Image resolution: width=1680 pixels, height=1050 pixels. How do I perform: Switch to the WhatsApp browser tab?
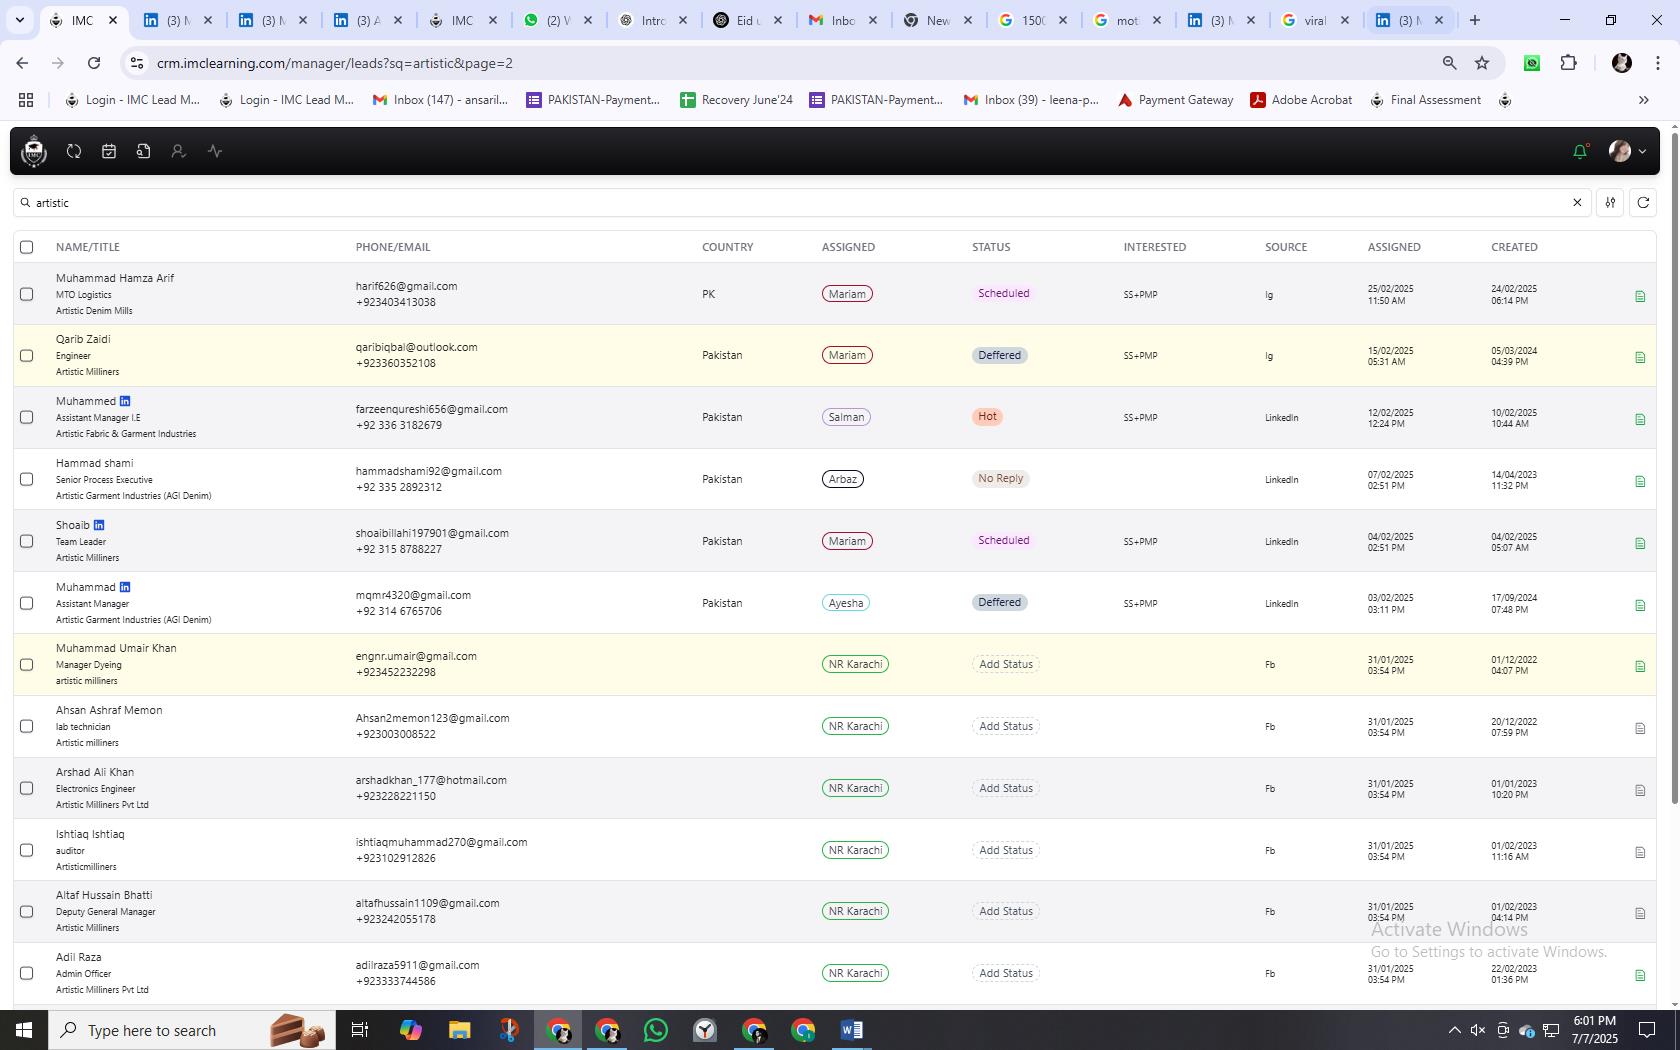coord(557,20)
